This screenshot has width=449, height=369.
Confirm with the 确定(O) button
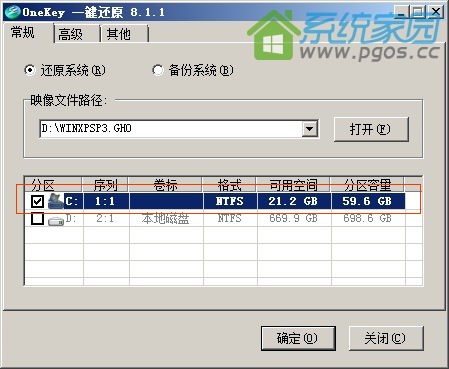298,338
